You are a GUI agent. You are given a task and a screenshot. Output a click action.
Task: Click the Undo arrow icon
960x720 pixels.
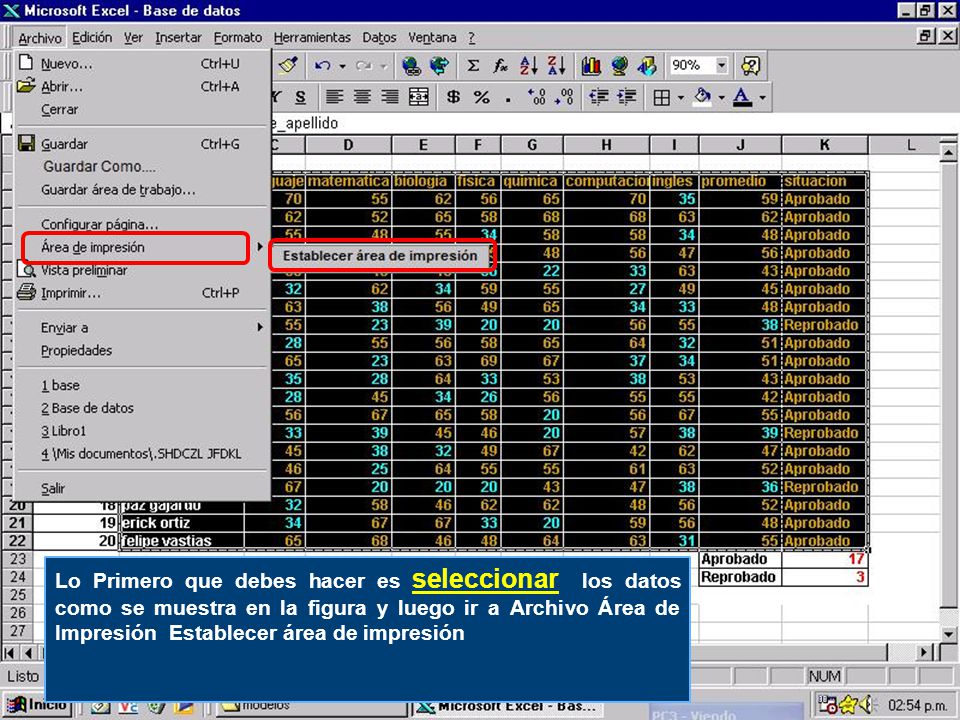coord(323,66)
